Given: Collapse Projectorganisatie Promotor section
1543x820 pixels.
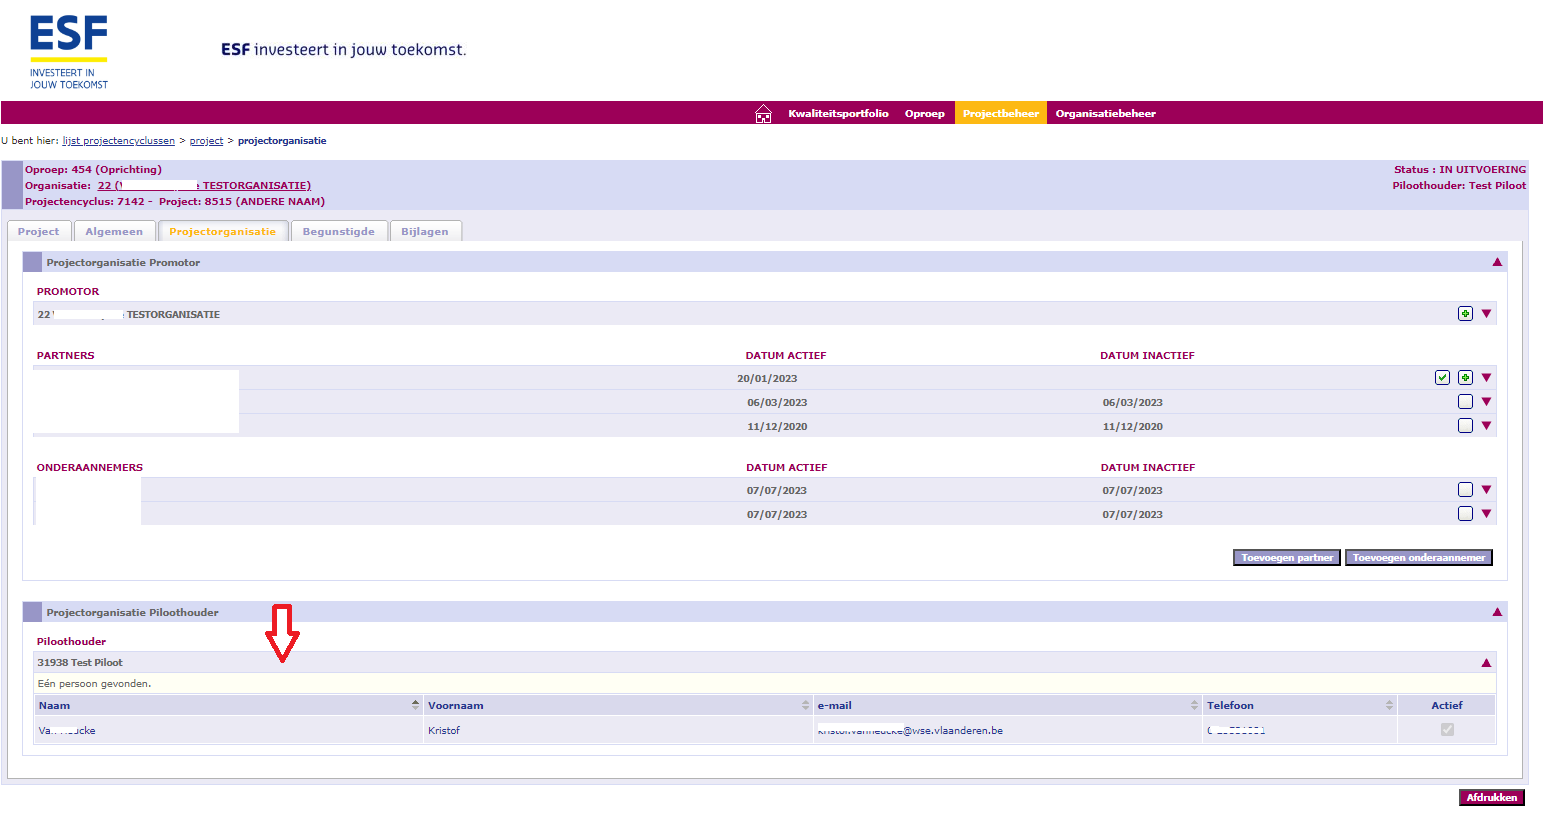Looking at the screenshot, I should click(1497, 262).
